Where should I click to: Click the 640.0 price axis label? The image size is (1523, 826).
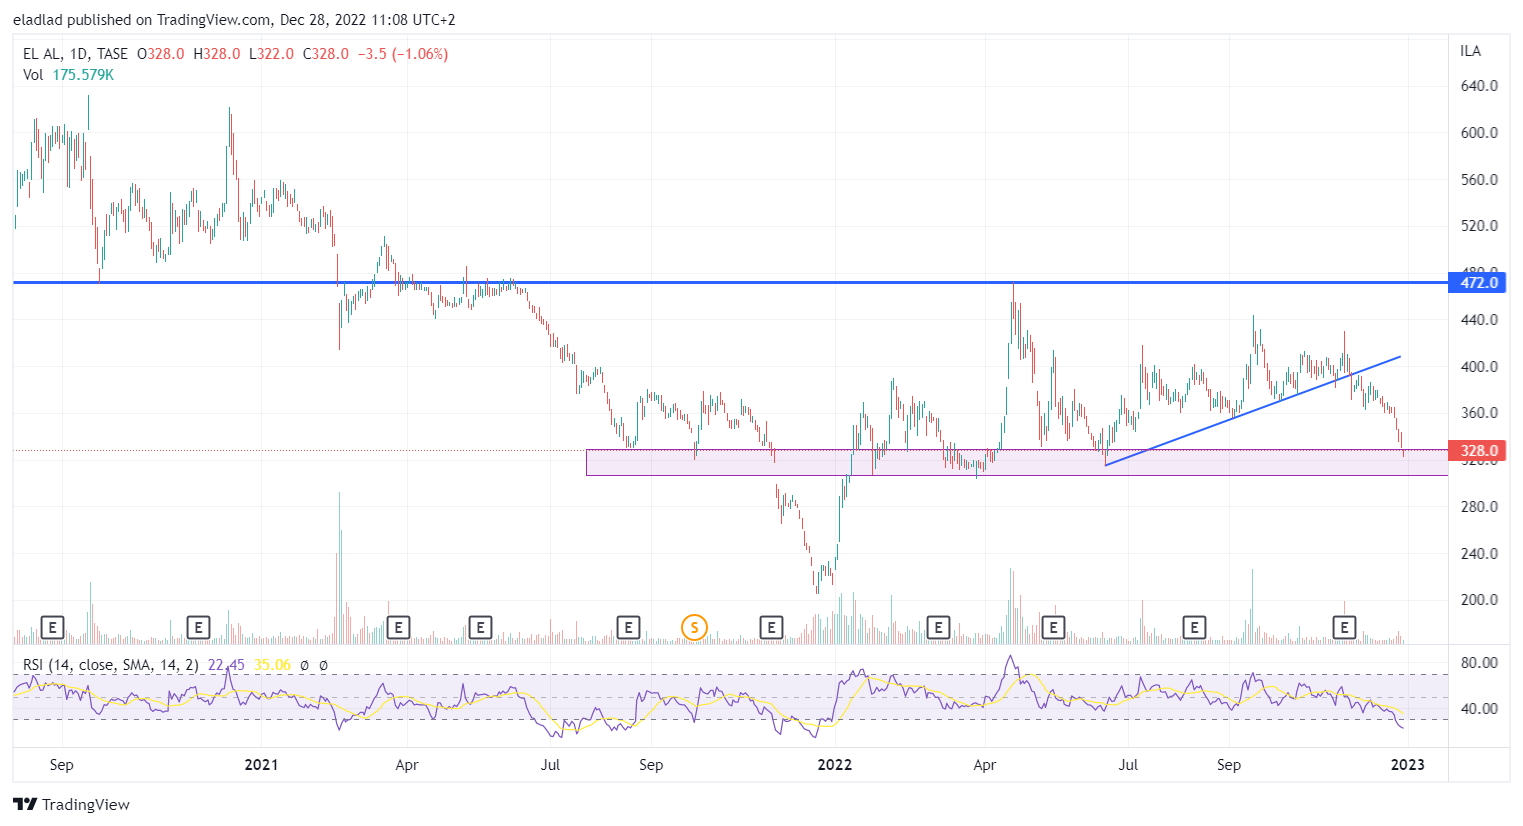click(1479, 86)
